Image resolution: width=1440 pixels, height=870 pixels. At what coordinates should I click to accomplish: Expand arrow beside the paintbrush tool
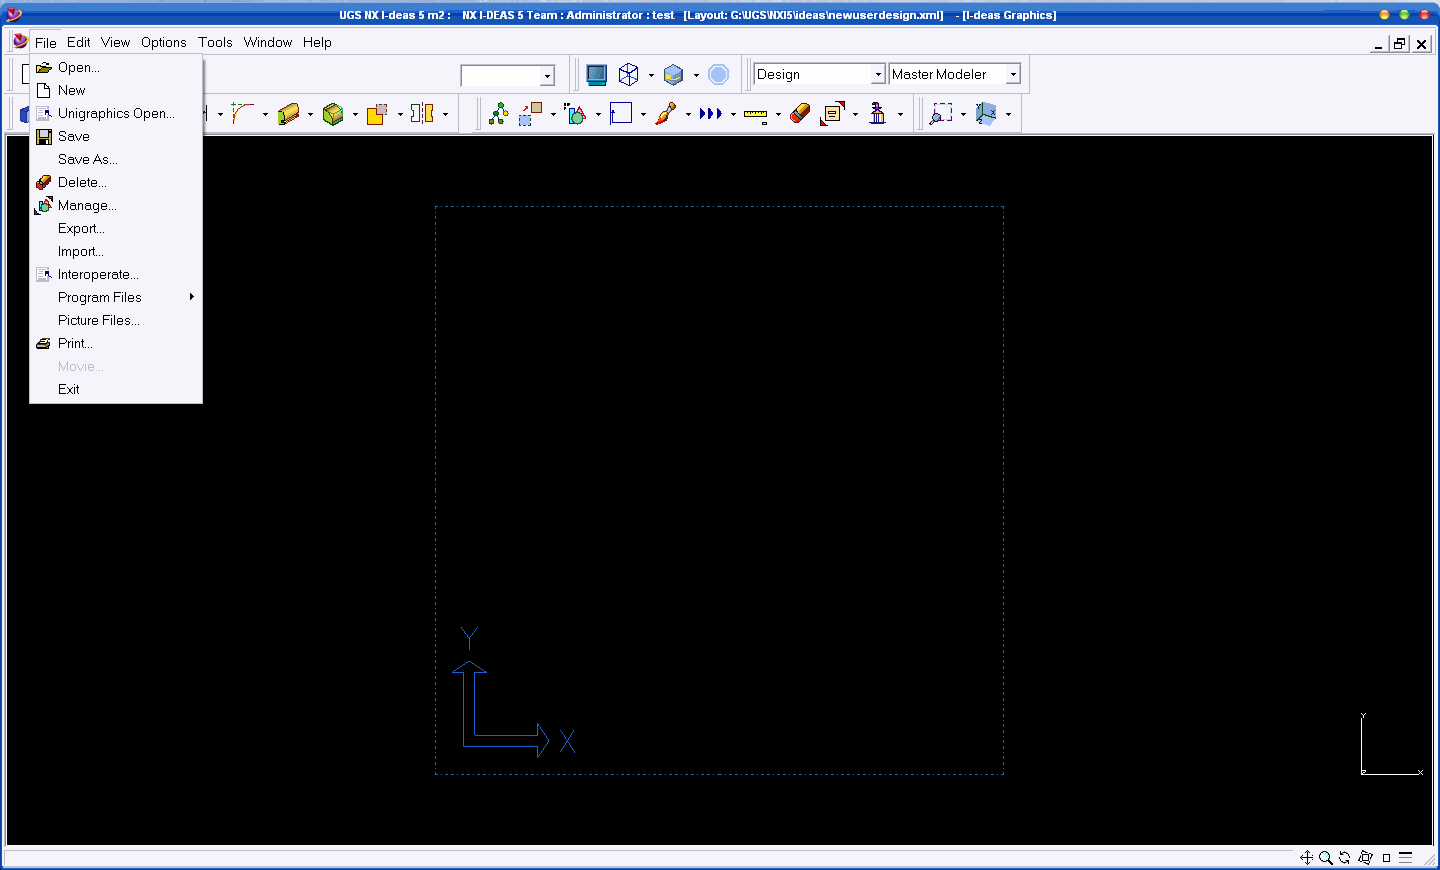[x=688, y=114]
